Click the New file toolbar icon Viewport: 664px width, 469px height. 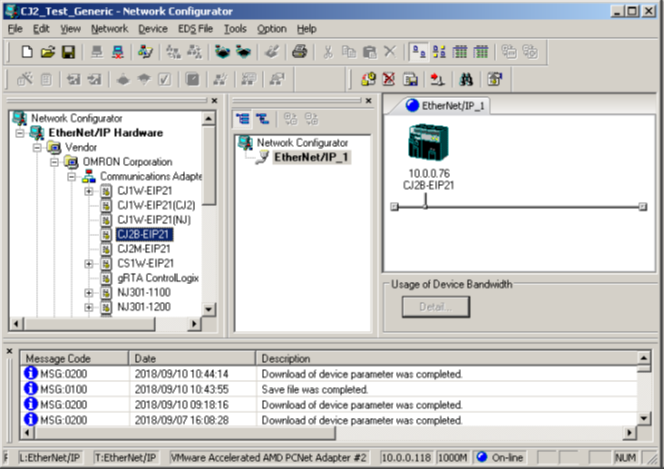pyautogui.click(x=27, y=51)
